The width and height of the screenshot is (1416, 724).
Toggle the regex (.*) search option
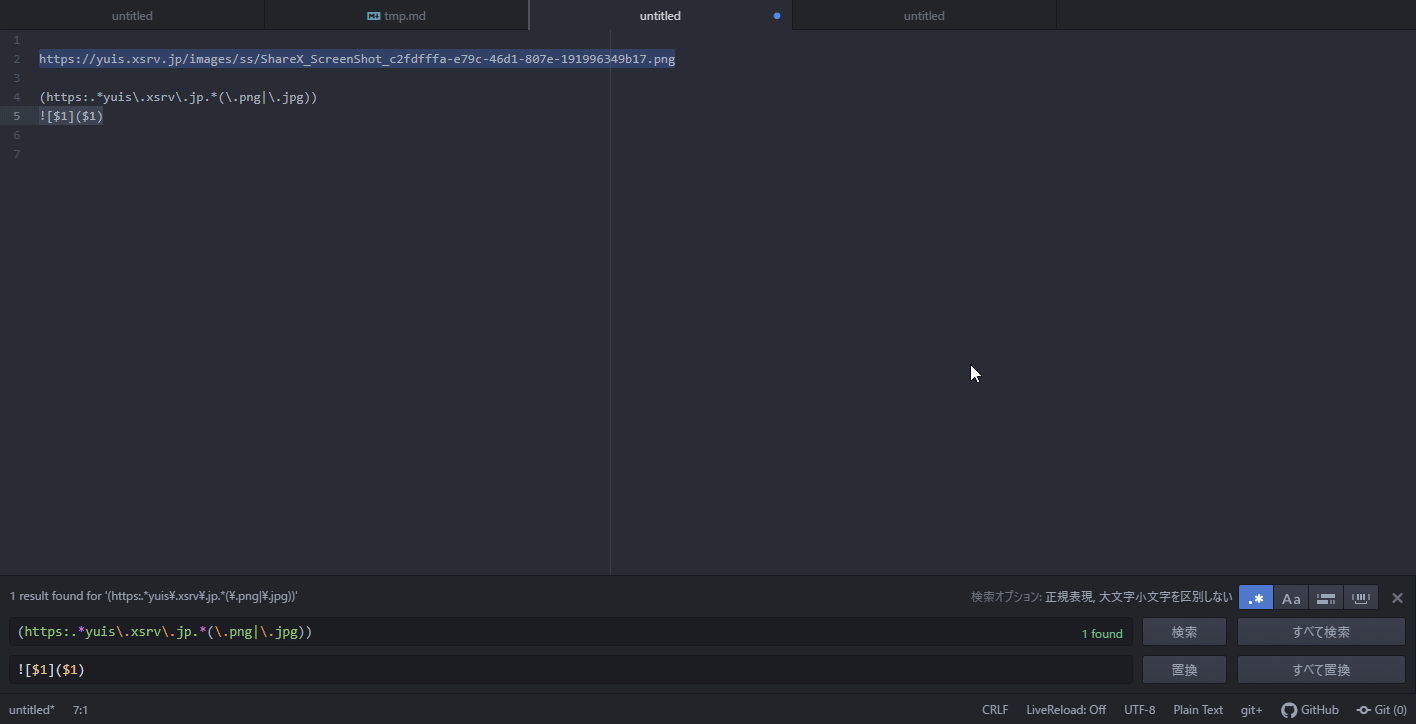coord(1256,598)
